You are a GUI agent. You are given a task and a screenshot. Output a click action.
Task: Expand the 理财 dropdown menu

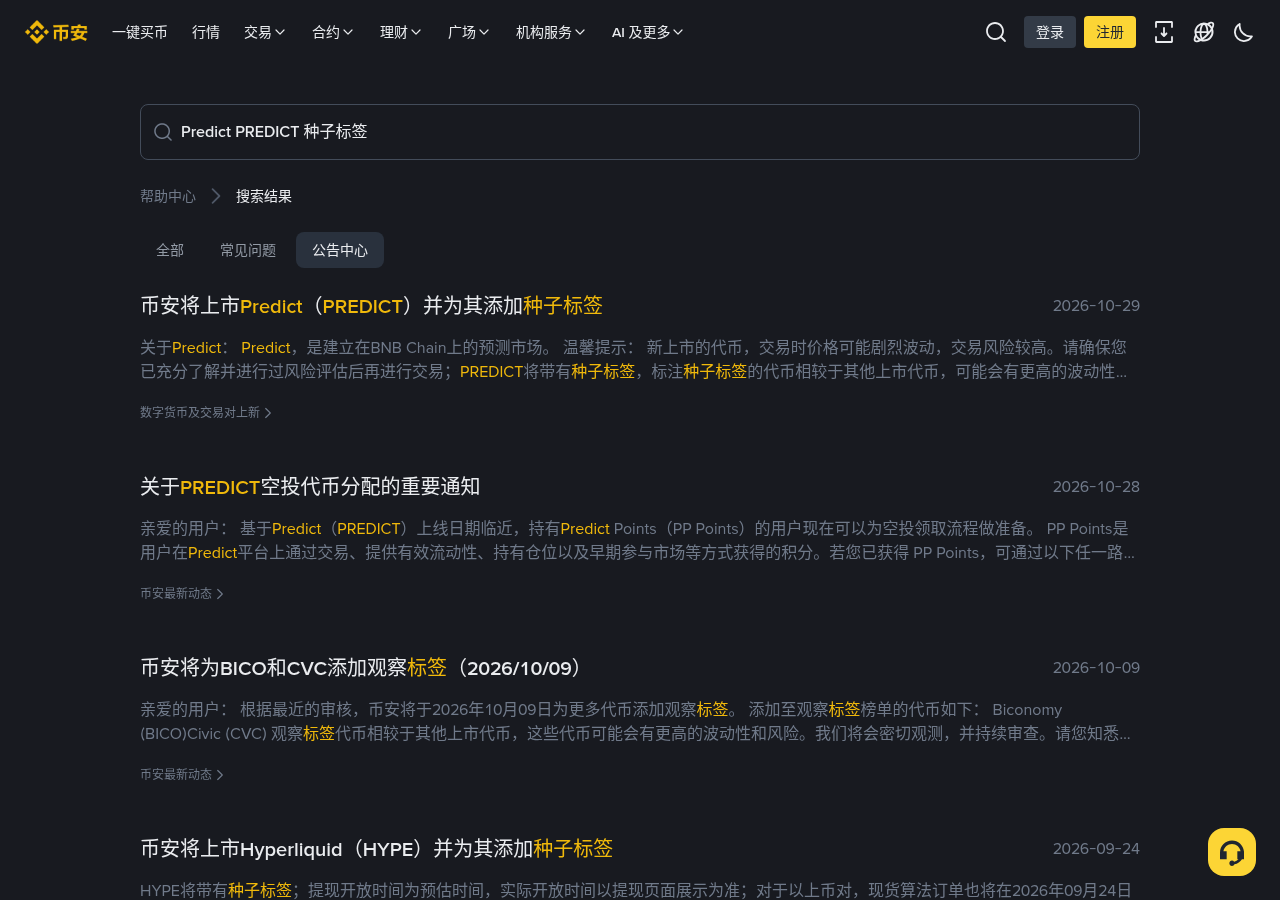pos(401,32)
